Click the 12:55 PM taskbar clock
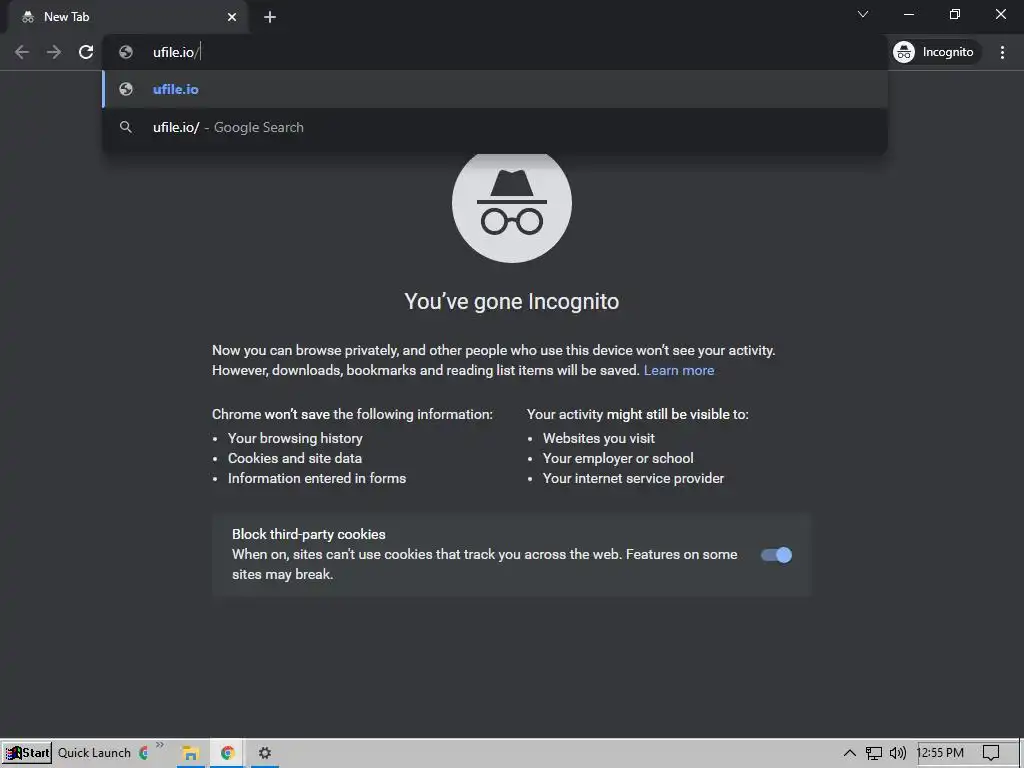Viewport: 1024px width, 768px height. click(940, 753)
